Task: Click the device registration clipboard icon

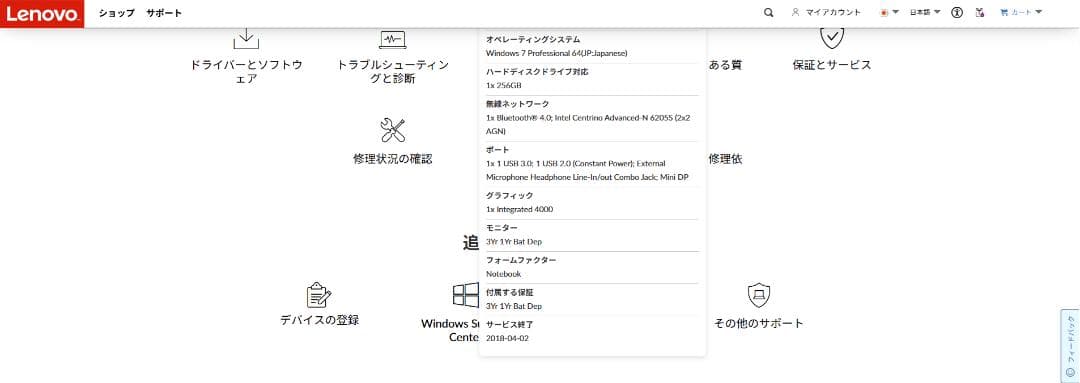Action: click(319, 295)
